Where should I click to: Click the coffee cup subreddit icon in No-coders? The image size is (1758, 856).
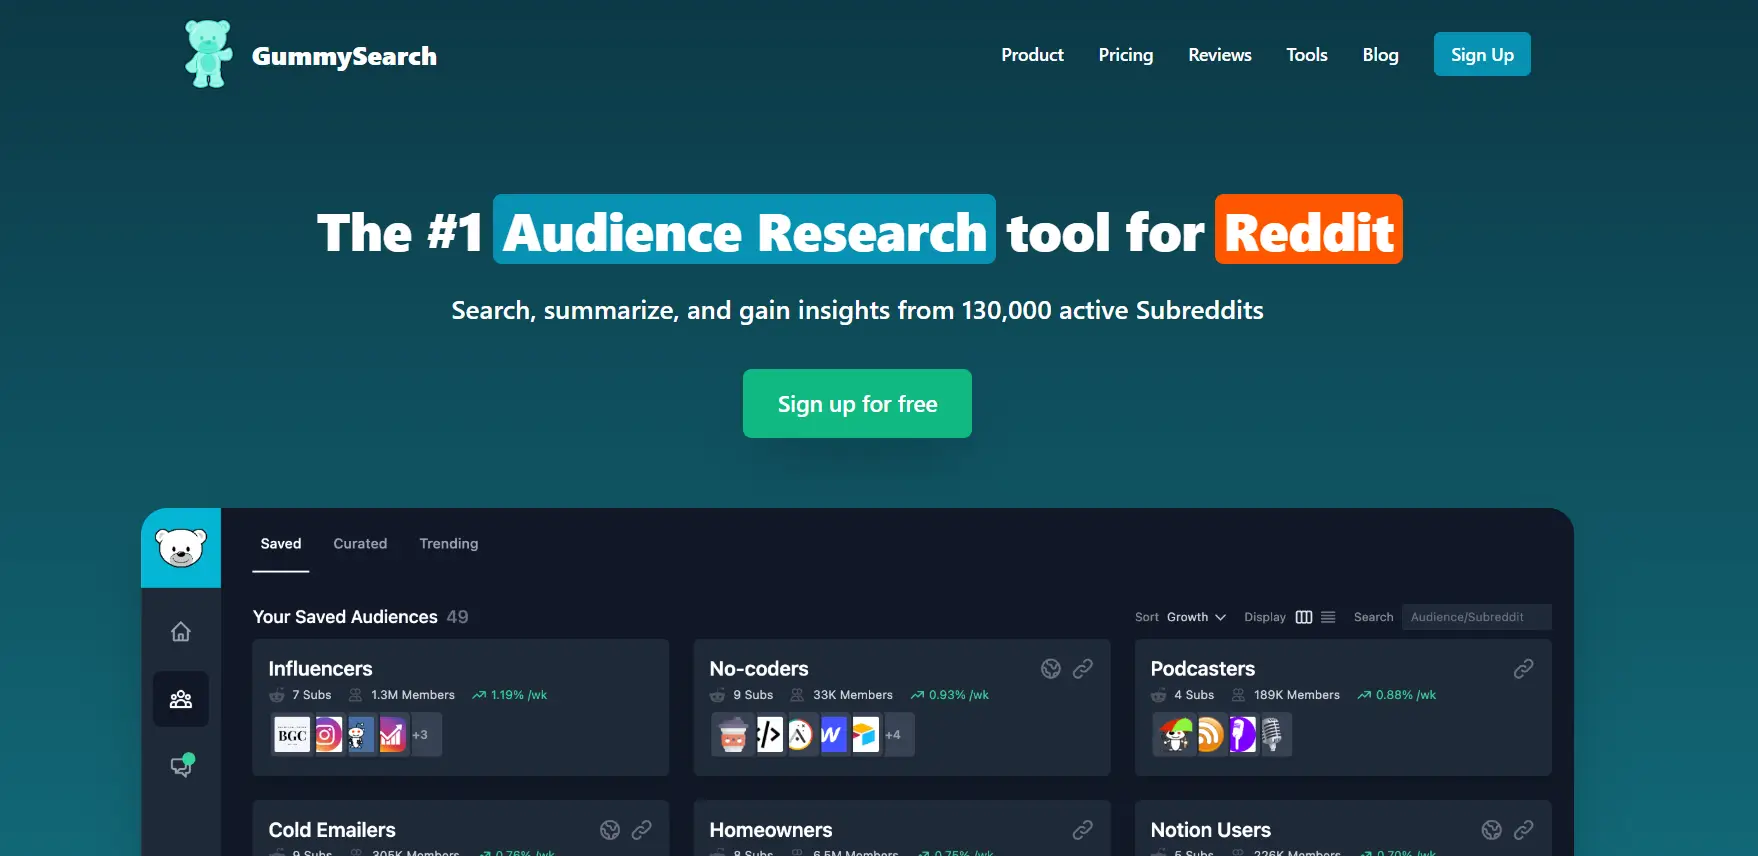(x=733, y=735)
